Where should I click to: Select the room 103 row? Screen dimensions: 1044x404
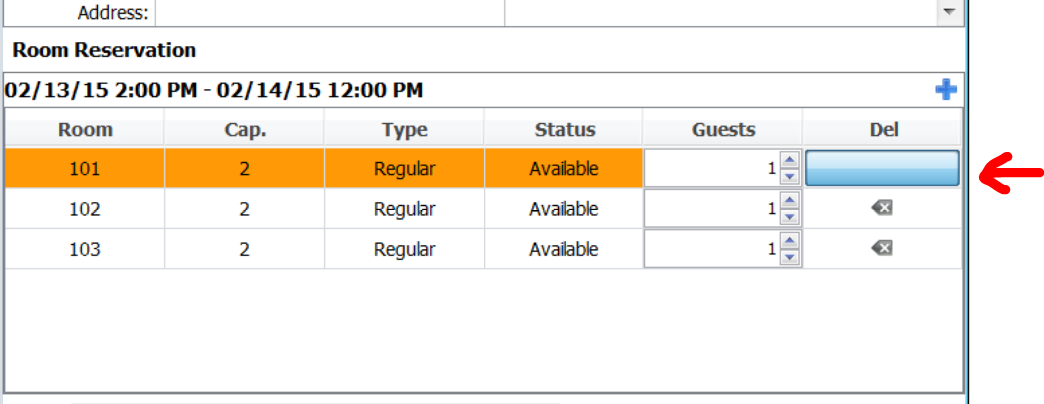click(483, 249)
